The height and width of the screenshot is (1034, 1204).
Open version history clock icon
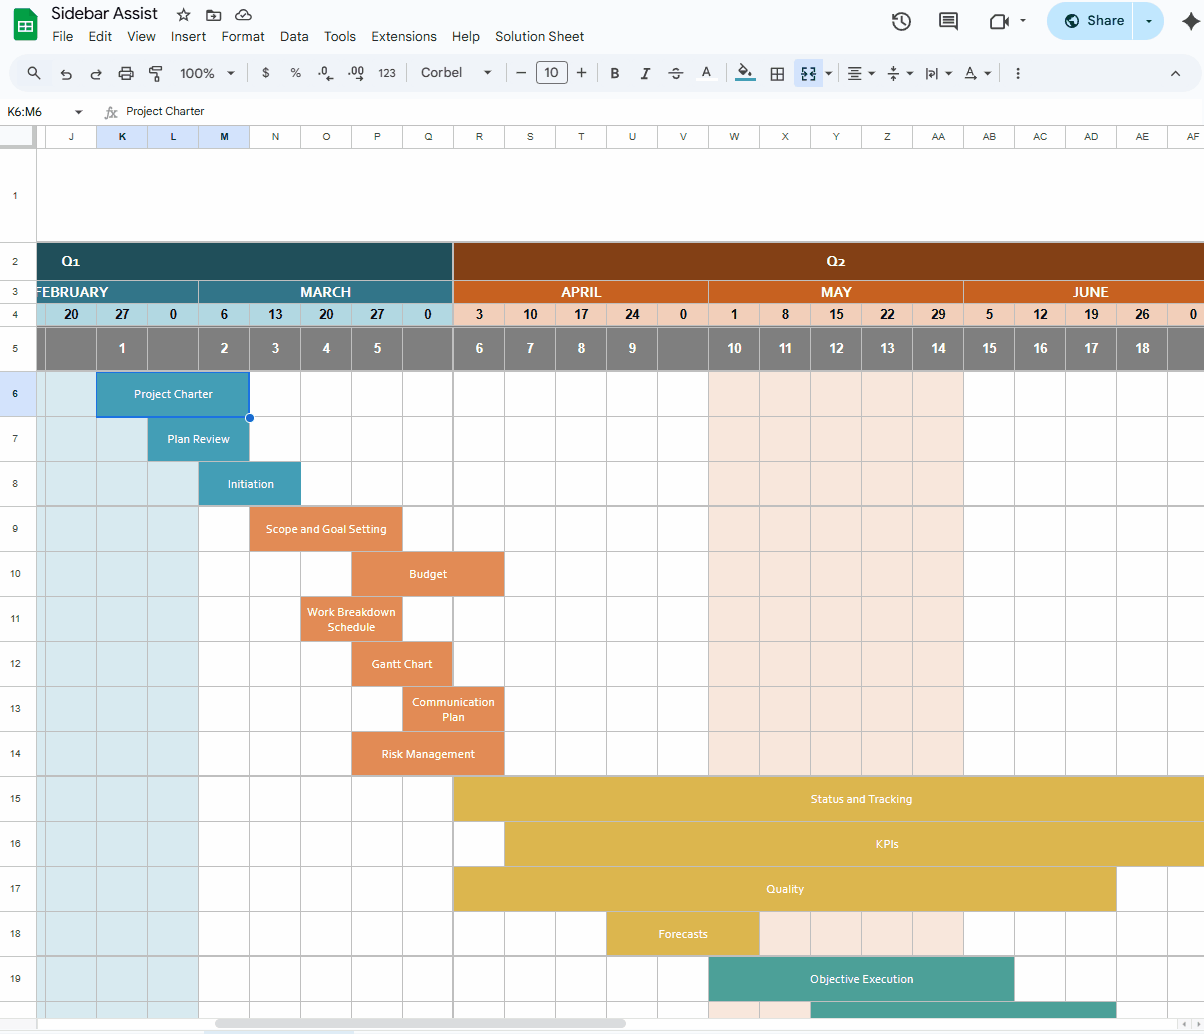[901, 21]
